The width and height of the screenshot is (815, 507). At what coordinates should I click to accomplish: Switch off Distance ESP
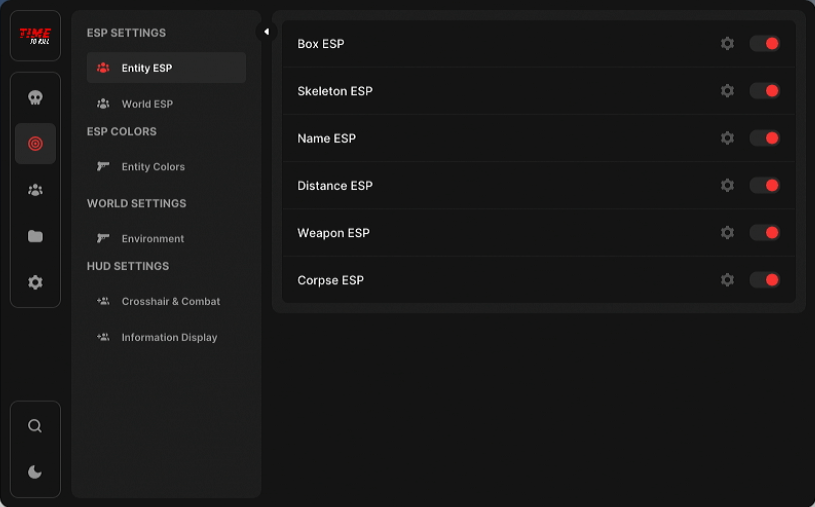click(765, 185)
